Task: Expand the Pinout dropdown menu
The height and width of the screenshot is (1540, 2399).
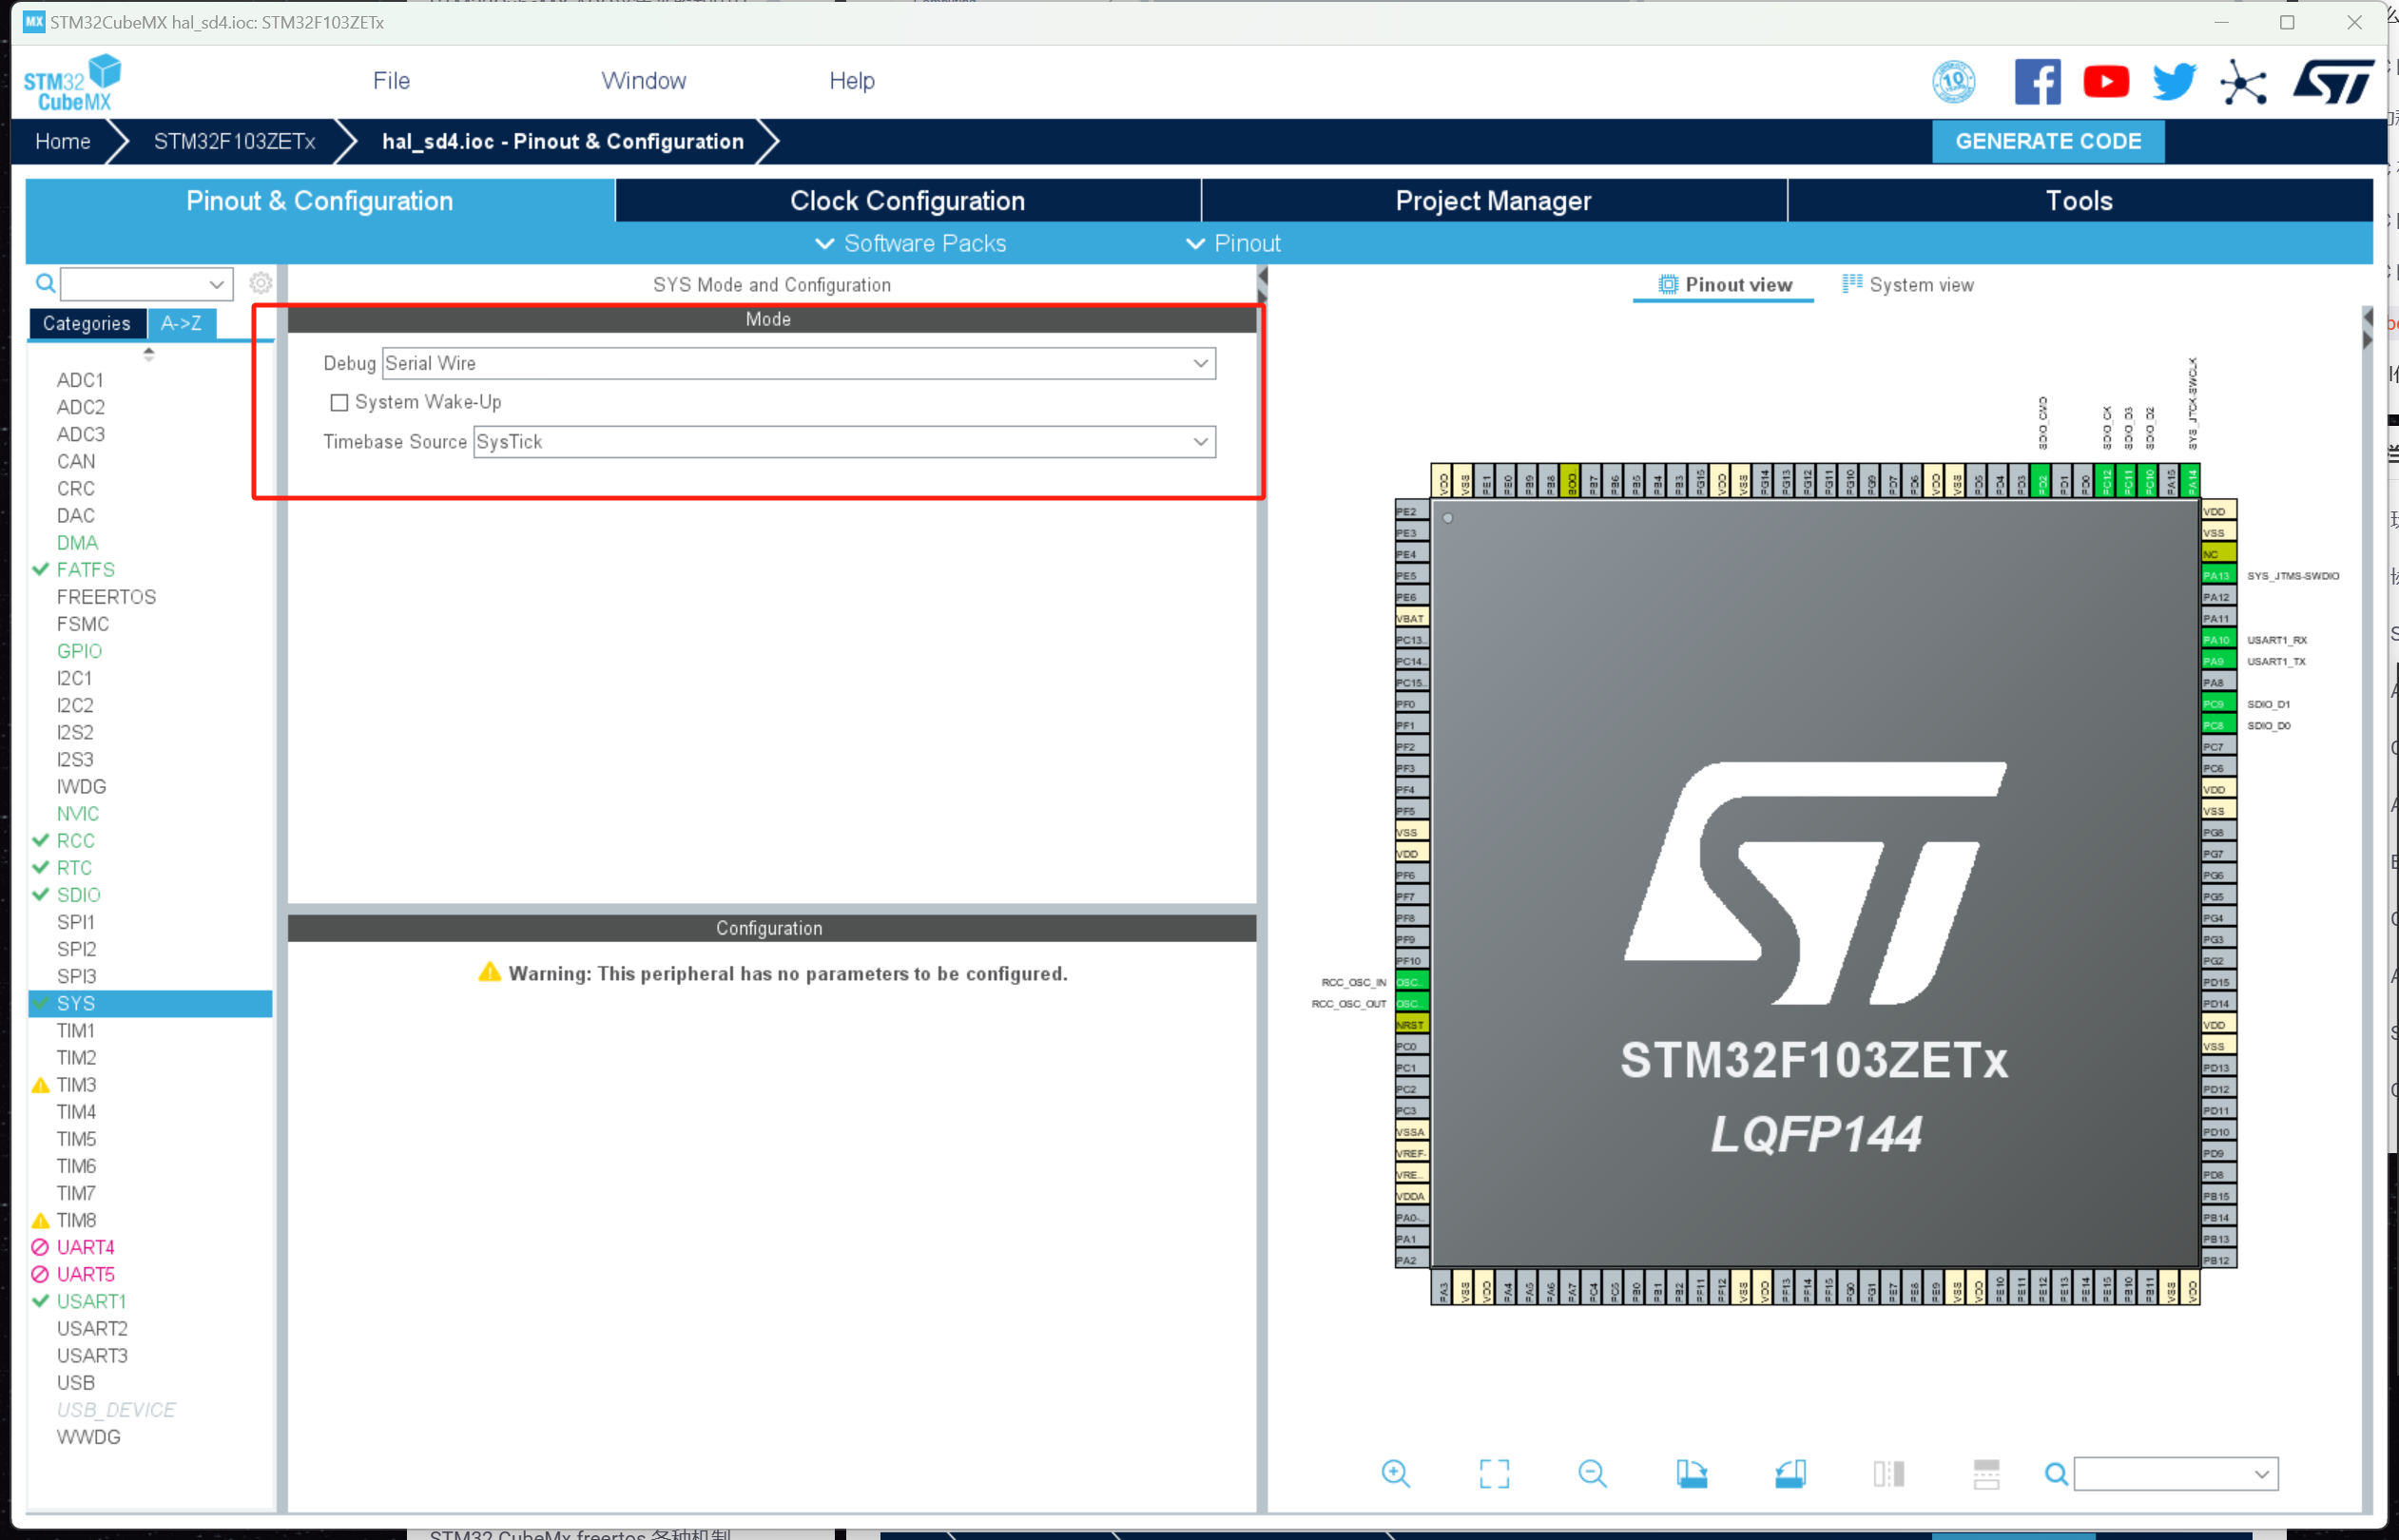Action: click(1232, 243)
